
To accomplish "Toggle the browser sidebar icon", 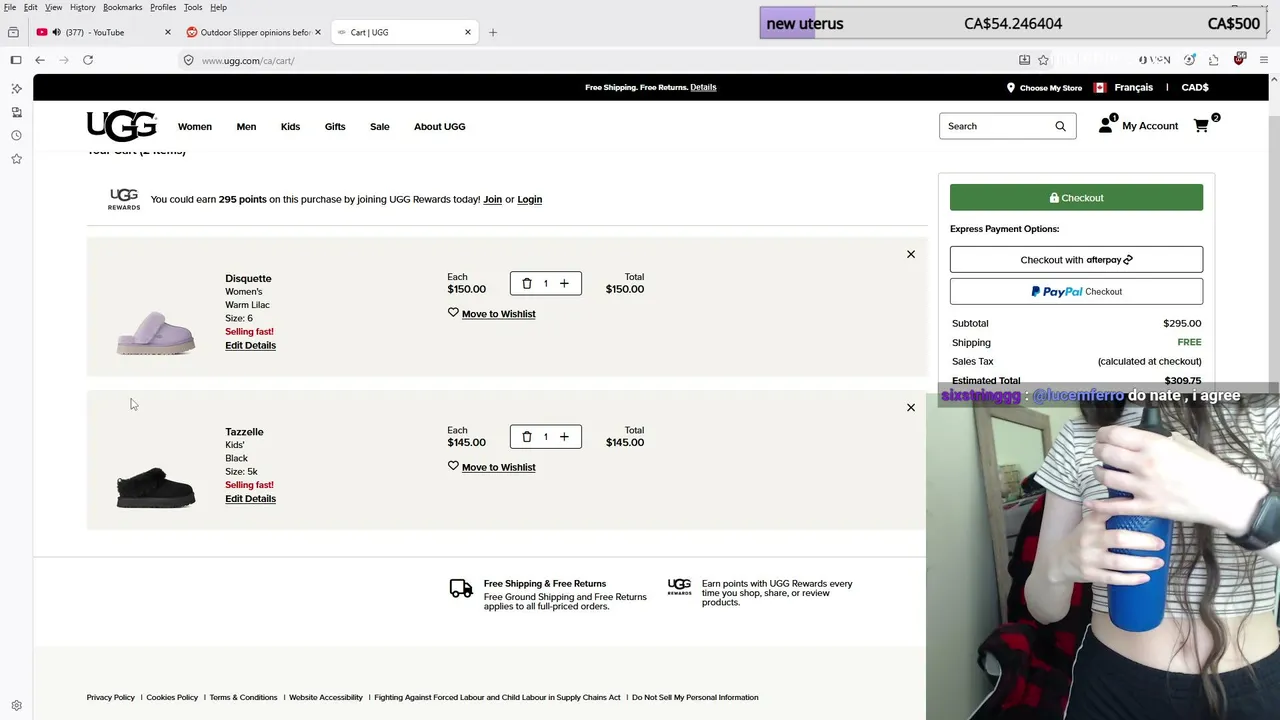I will [16, 60].
